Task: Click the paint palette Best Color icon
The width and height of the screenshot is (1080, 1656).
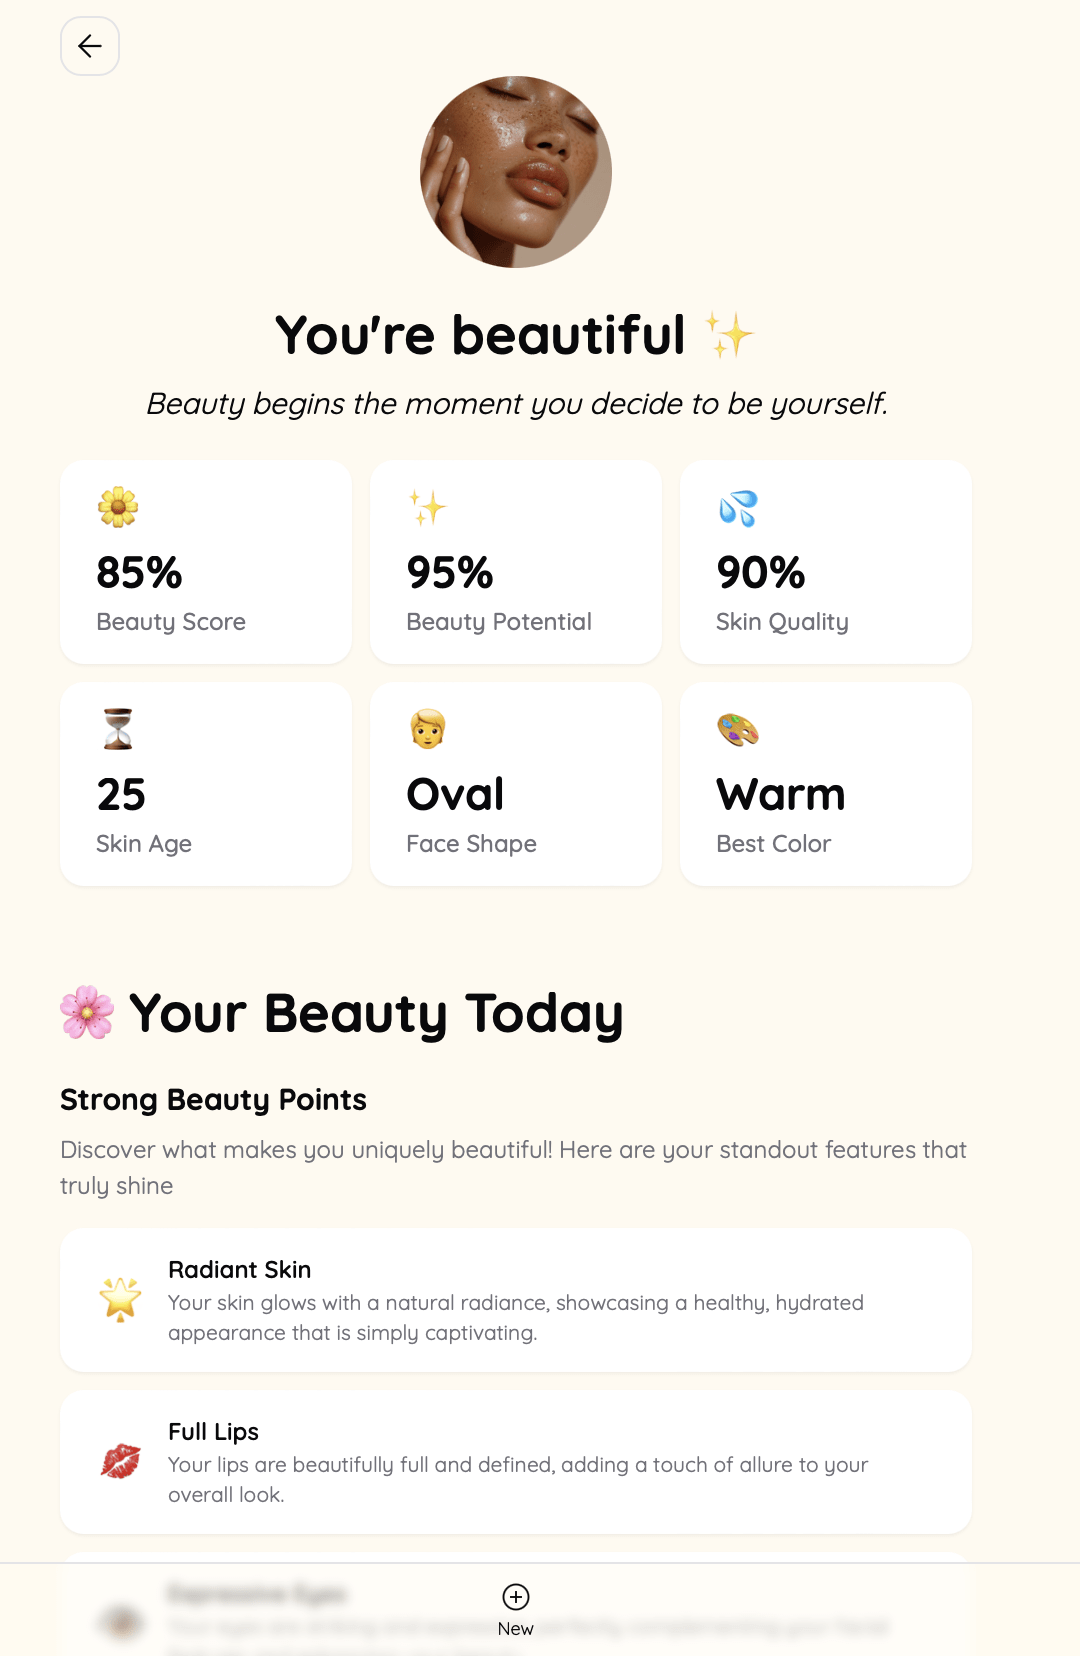Action: pyautogui.click(x=738, y=729)
